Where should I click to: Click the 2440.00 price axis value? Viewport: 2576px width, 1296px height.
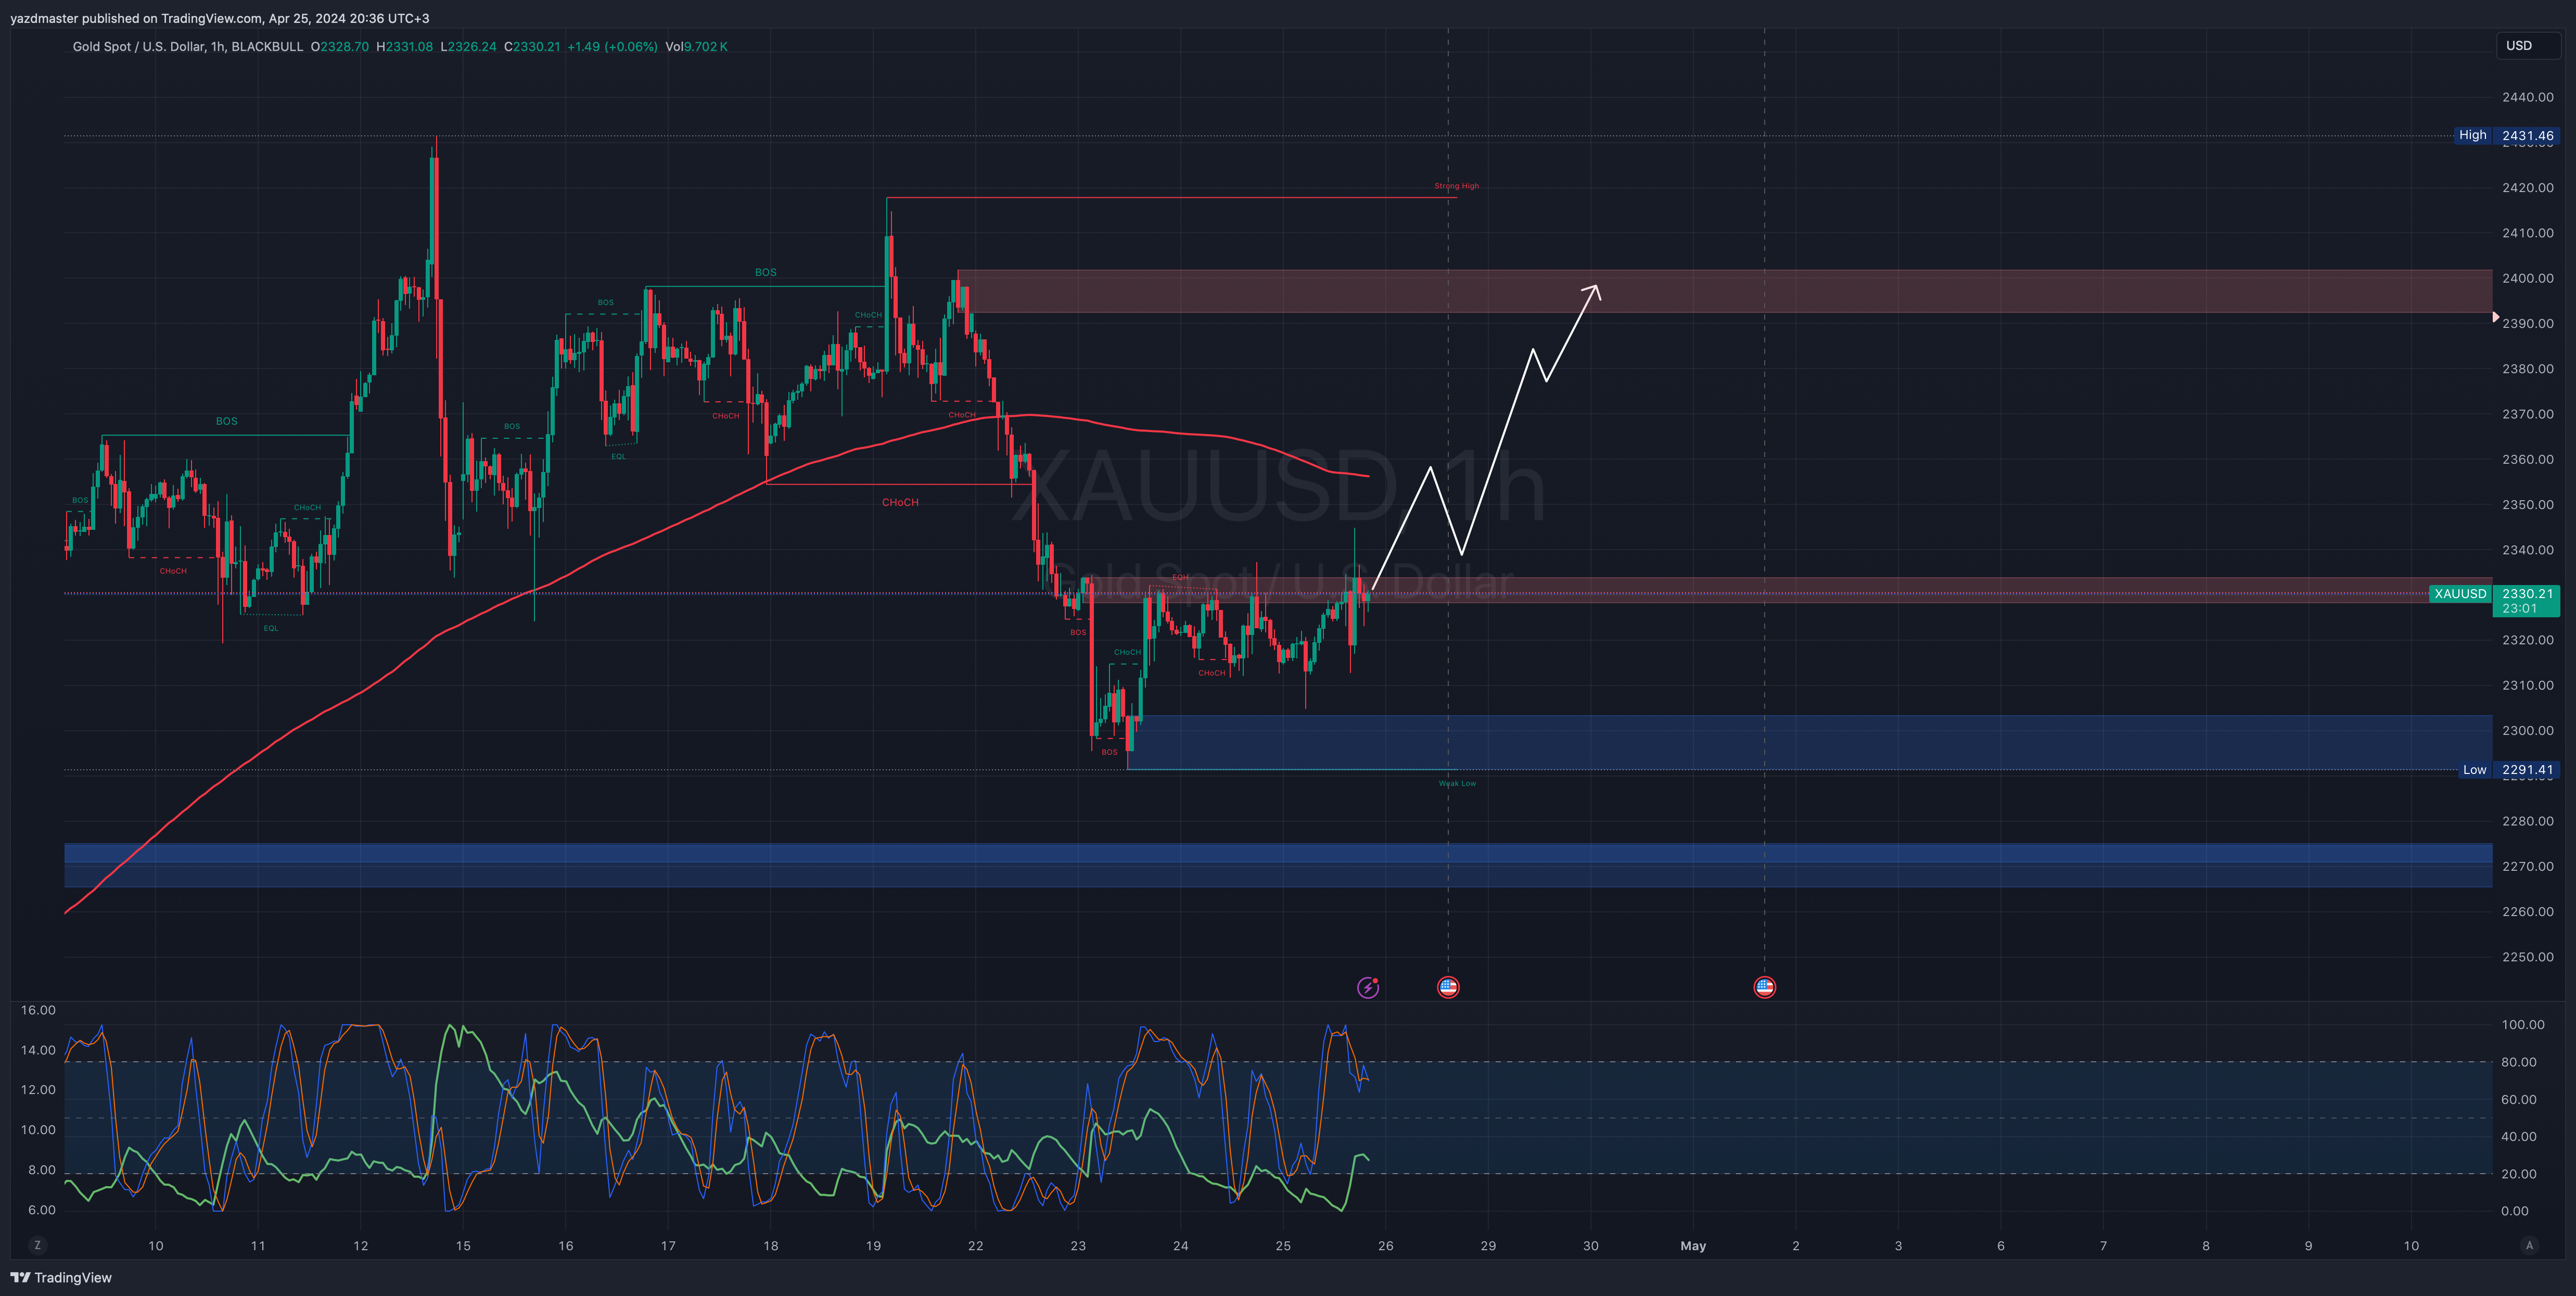click(x=2527, y=97)
